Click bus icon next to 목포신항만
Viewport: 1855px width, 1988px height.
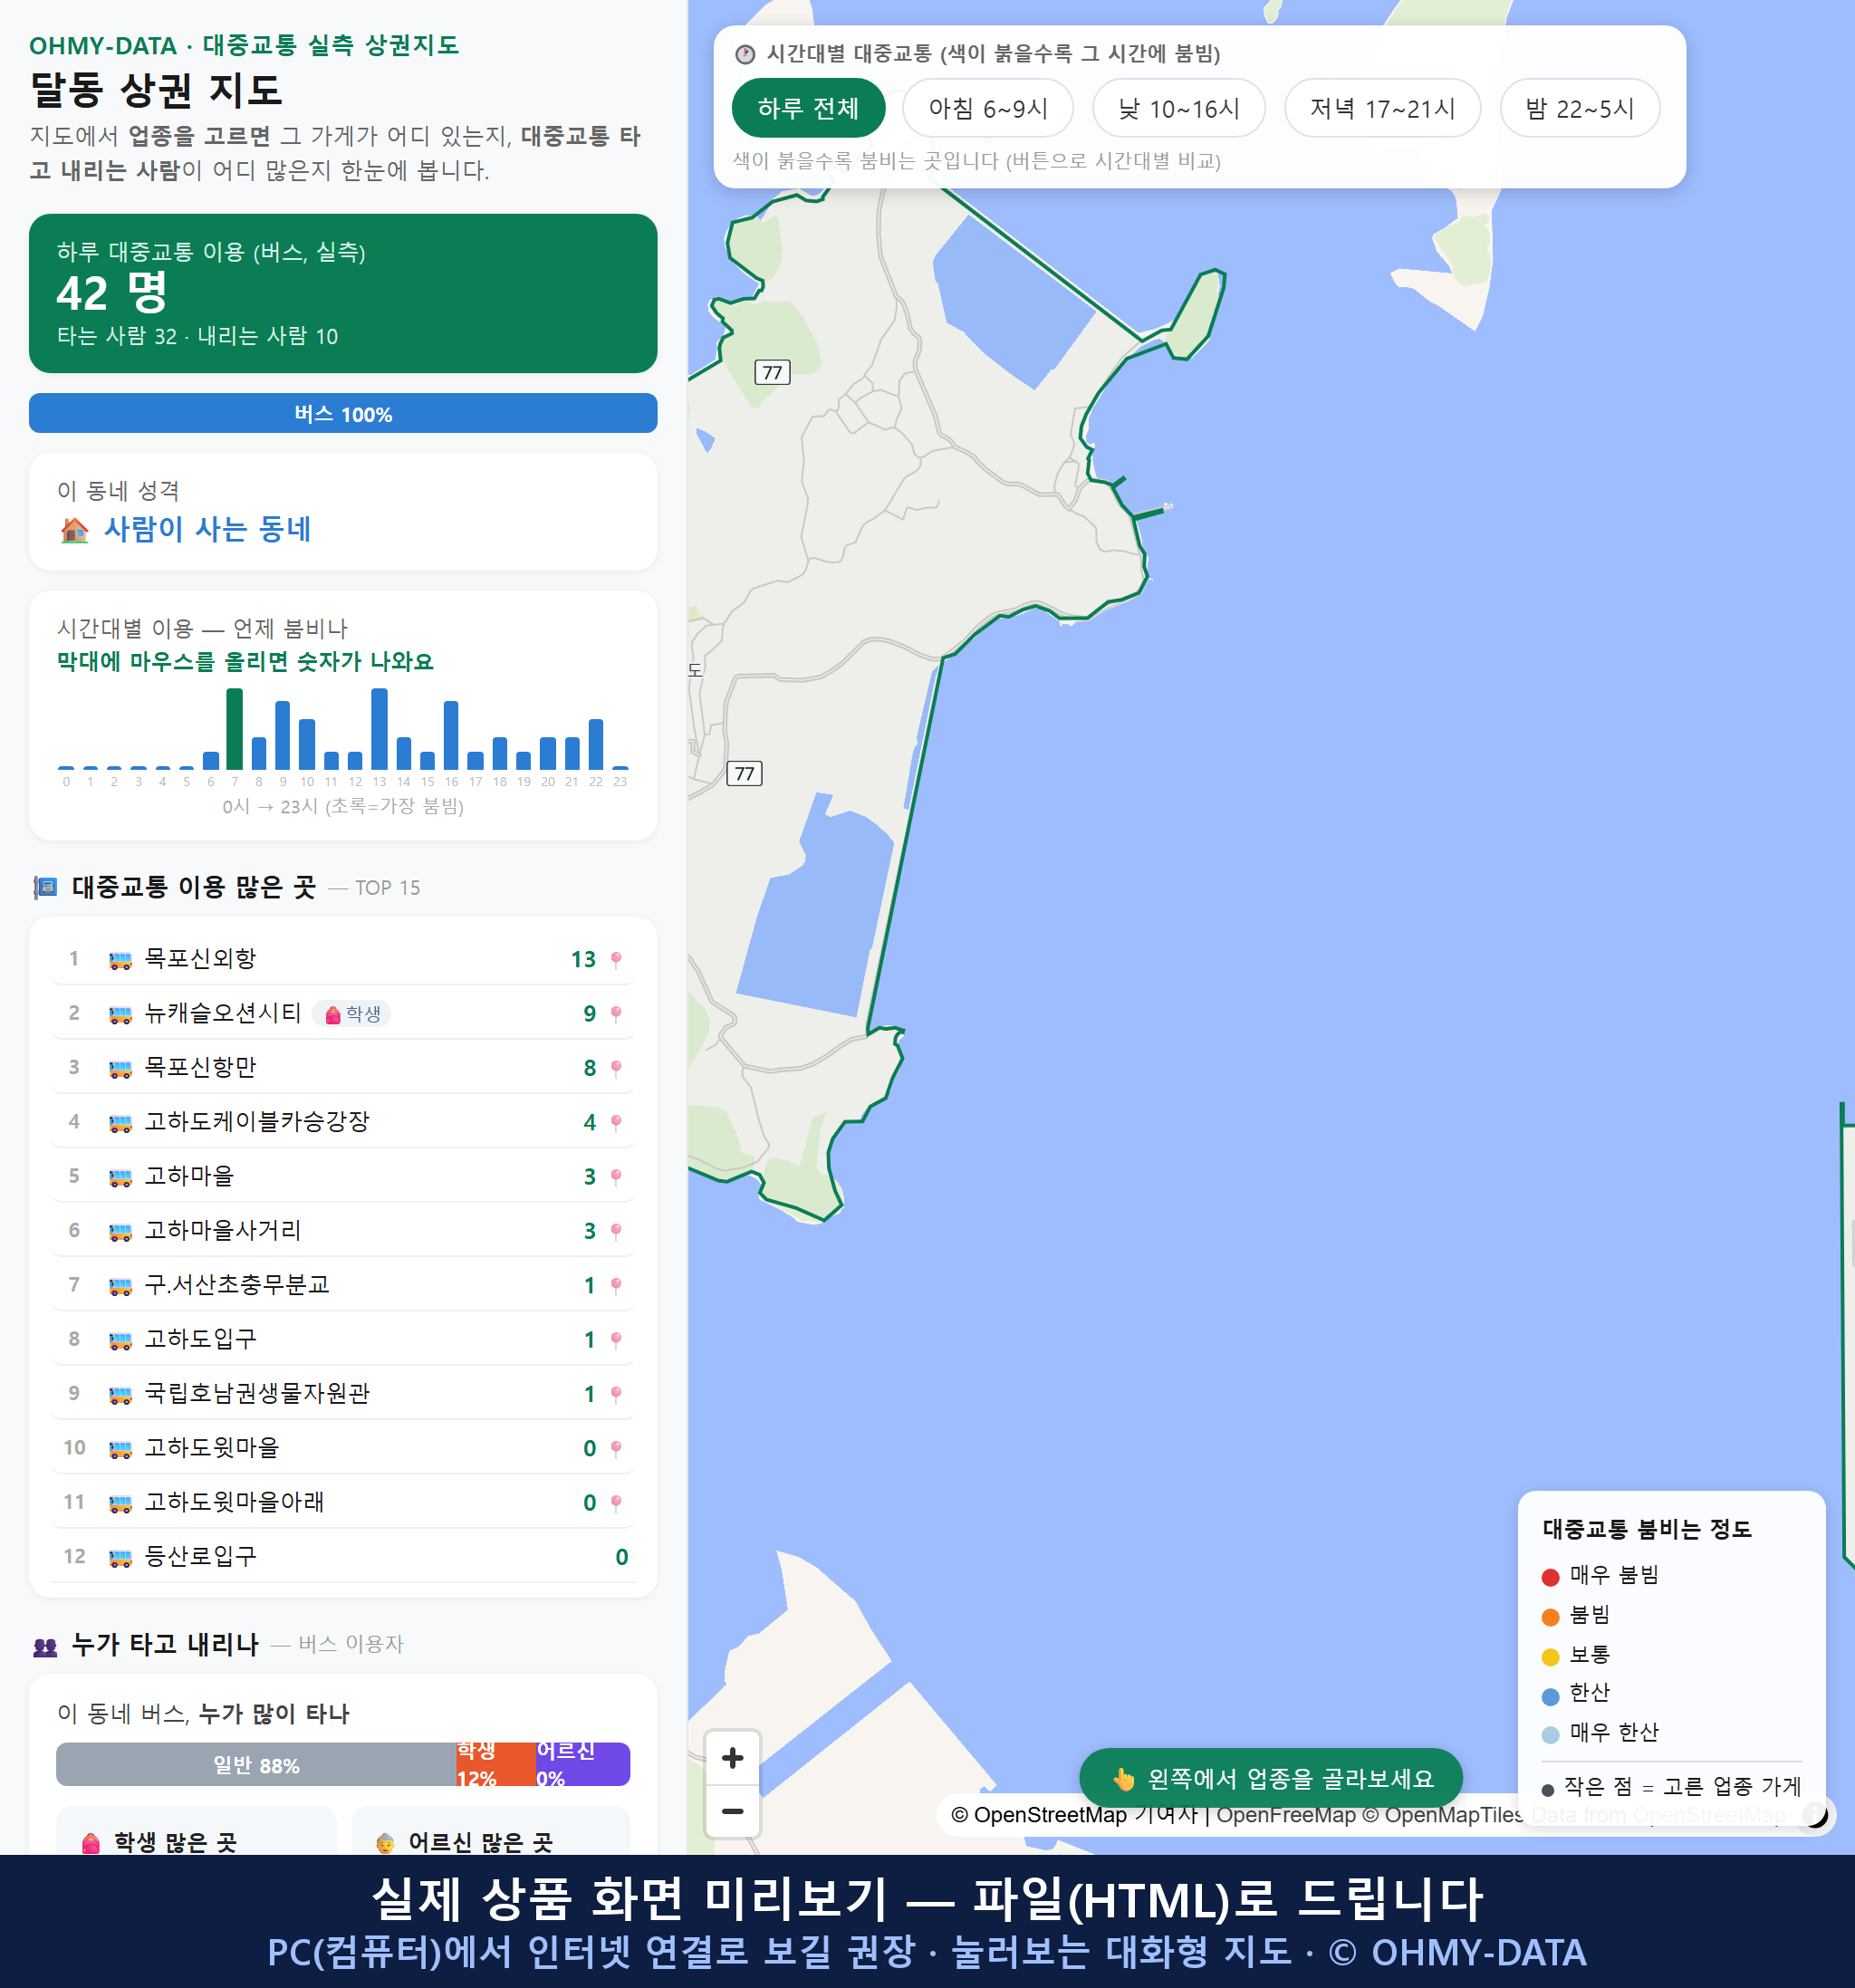pyautogui.click(x=120, y=1068)
